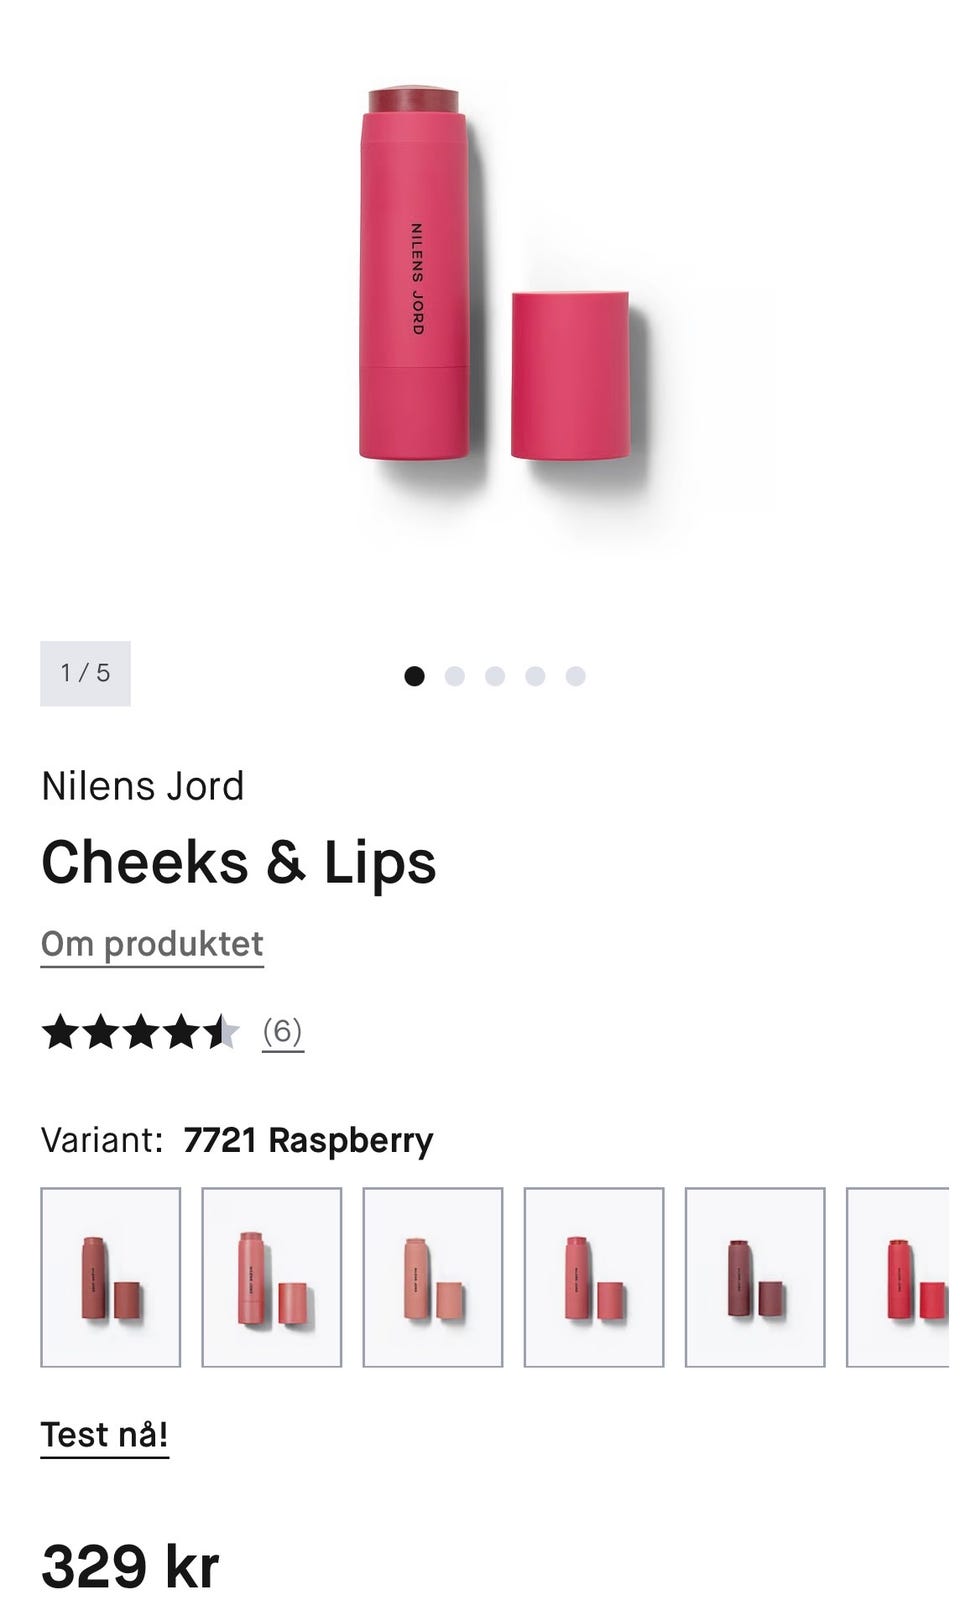This screenshot has width=960, height=1621.
Task: Click the Cheeks & Lips product title
Action: point(239,862)
